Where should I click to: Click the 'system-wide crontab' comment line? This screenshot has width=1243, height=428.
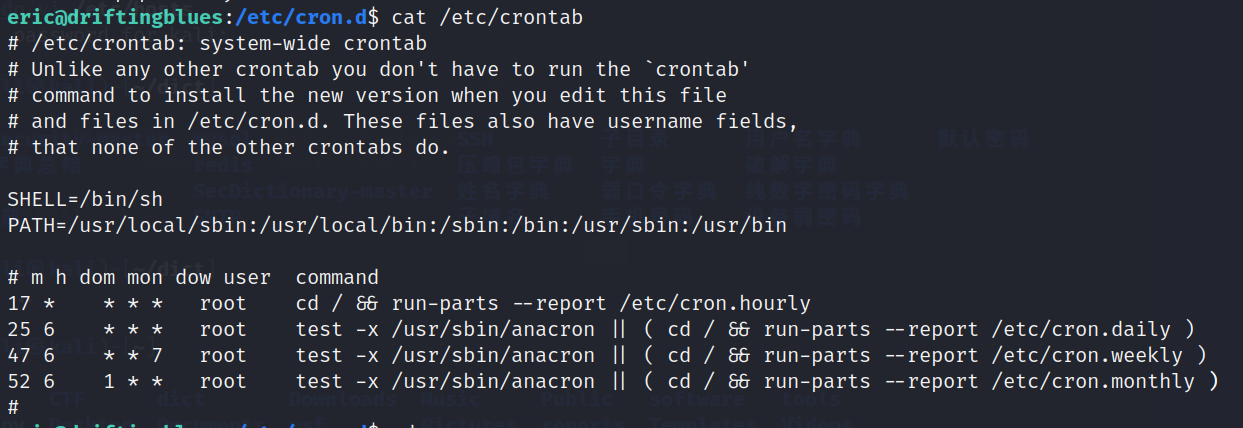coord(217,44)
